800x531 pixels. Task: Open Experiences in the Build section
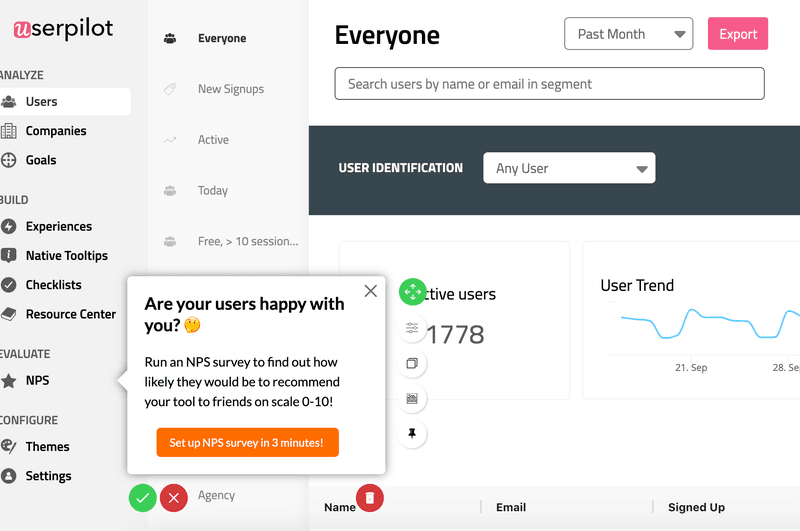(59, 226)
